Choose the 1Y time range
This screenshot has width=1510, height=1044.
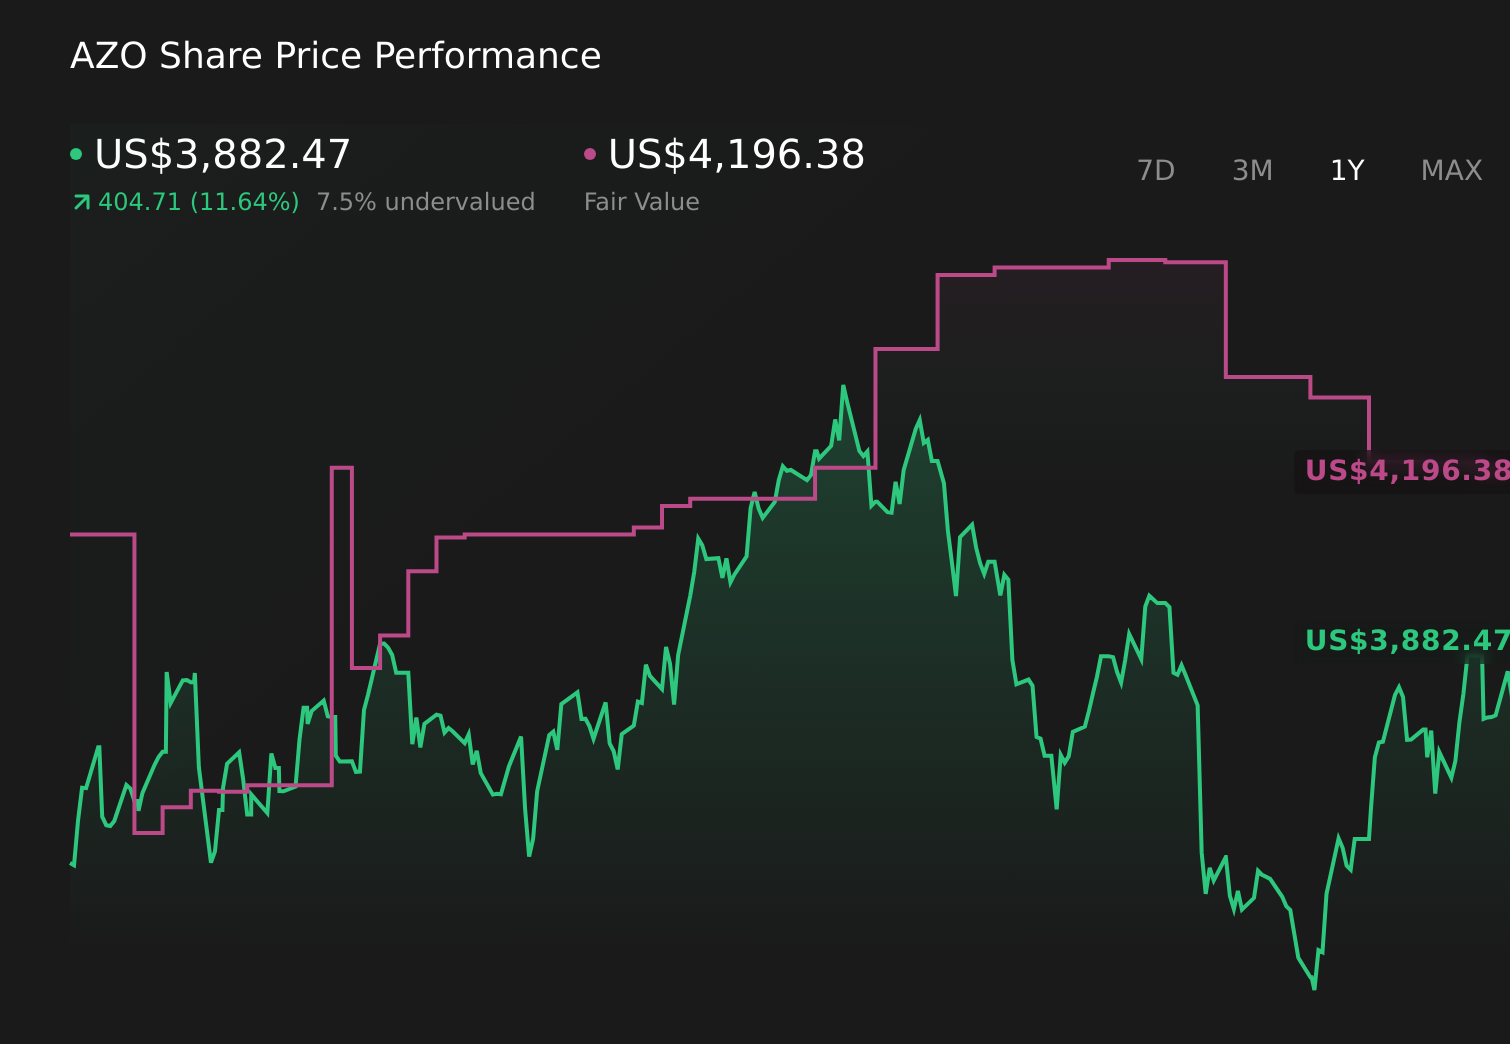point(1347,171)
